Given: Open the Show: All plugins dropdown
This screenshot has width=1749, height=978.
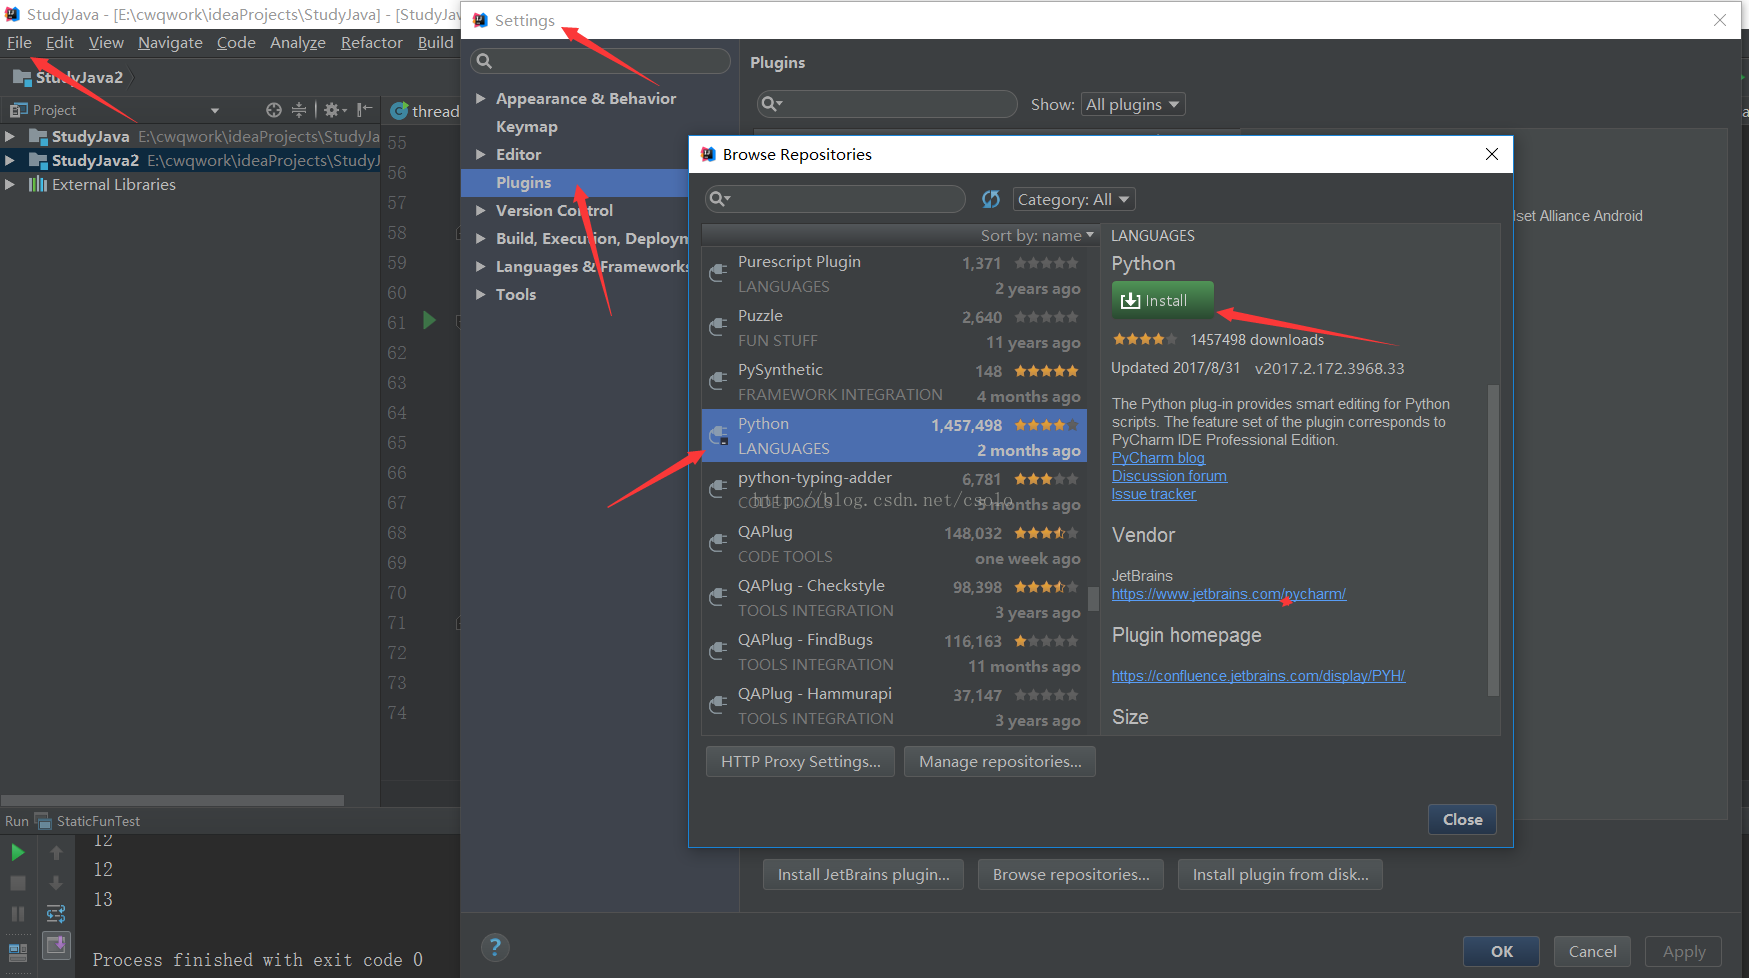Looking at the screenshot, I should coord(1133,104).
